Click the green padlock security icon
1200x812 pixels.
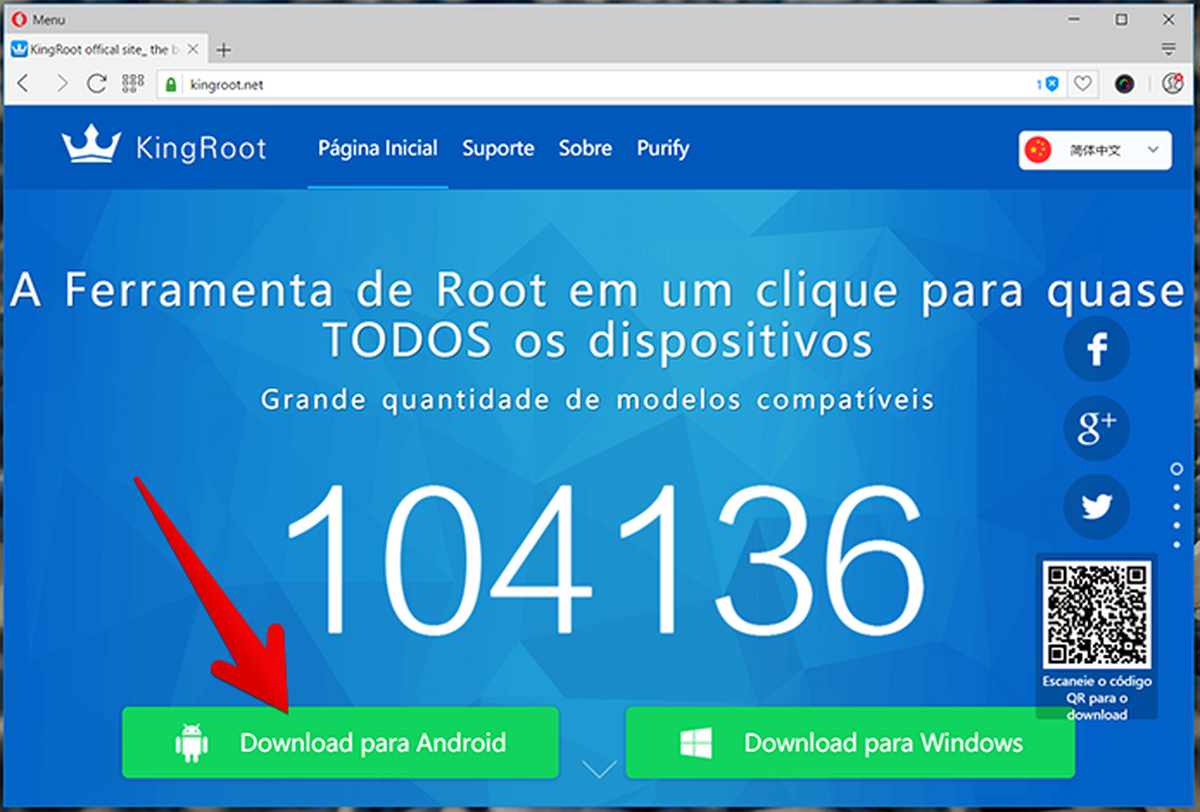(170, 85)
